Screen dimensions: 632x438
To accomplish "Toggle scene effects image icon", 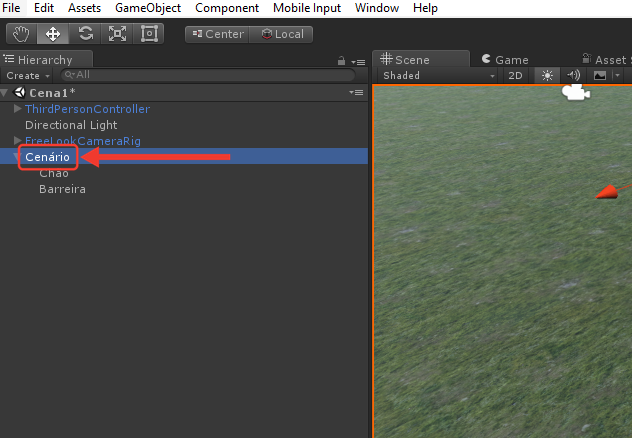I will pos(600,75).
